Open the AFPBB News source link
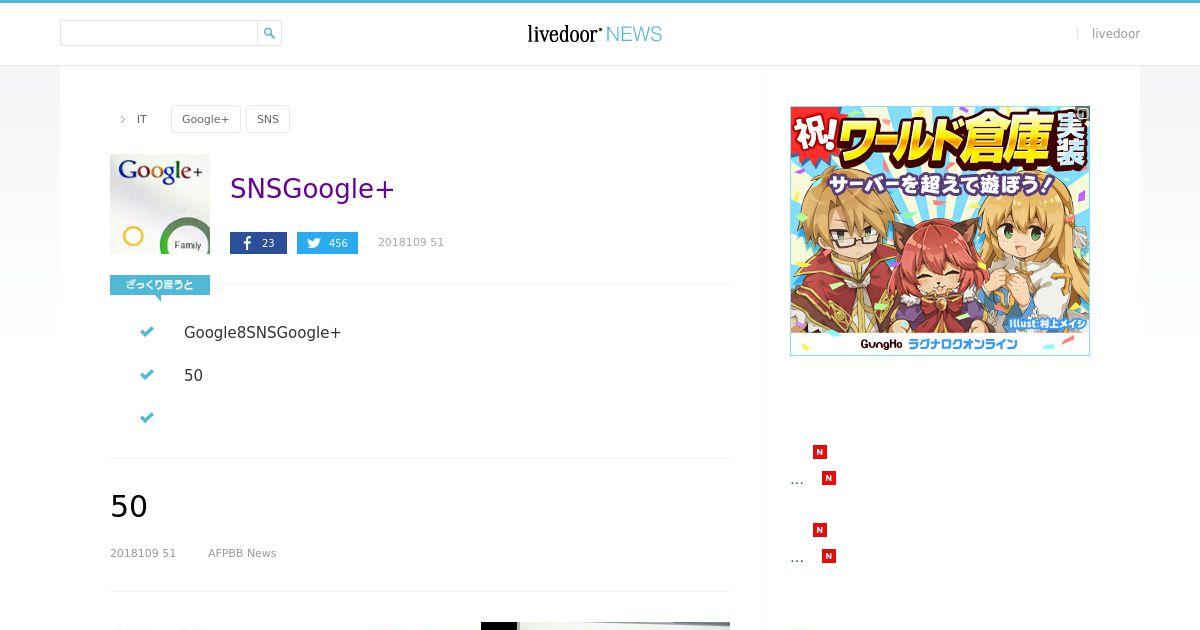 click(x=242, y=553)
